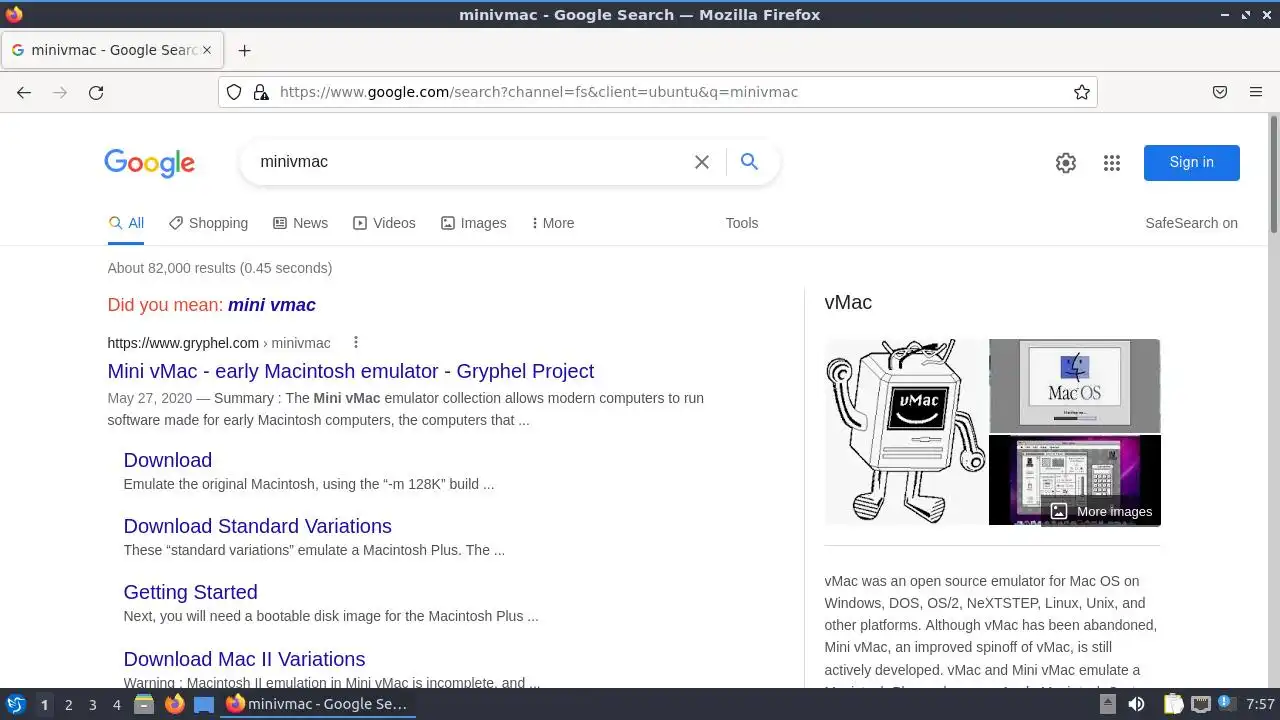
Task: Open a new tab with plus button
Action: 244,50
